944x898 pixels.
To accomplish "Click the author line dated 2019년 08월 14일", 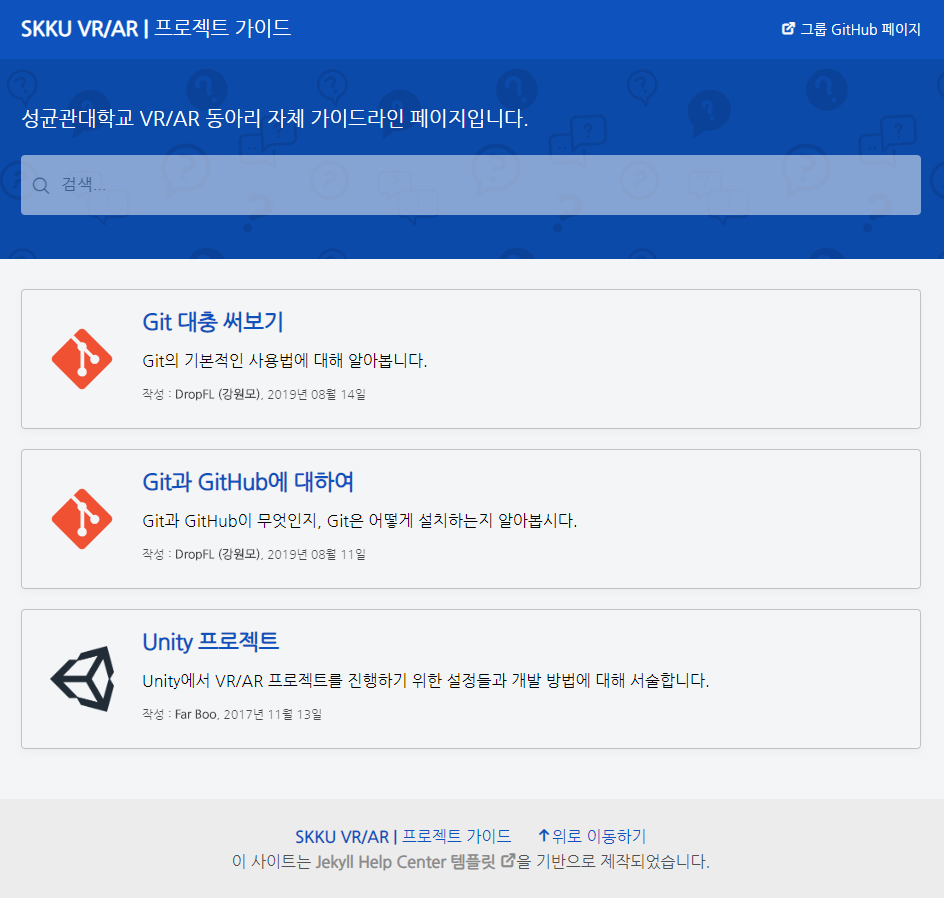I will pyautogui.click(x=254, y=394).
